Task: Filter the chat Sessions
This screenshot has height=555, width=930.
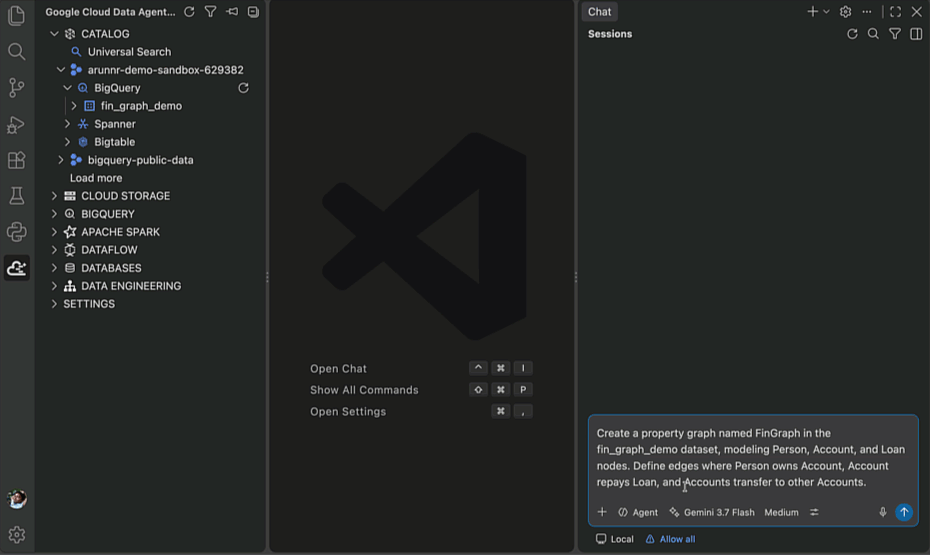Action: click(x=894, y=34)
